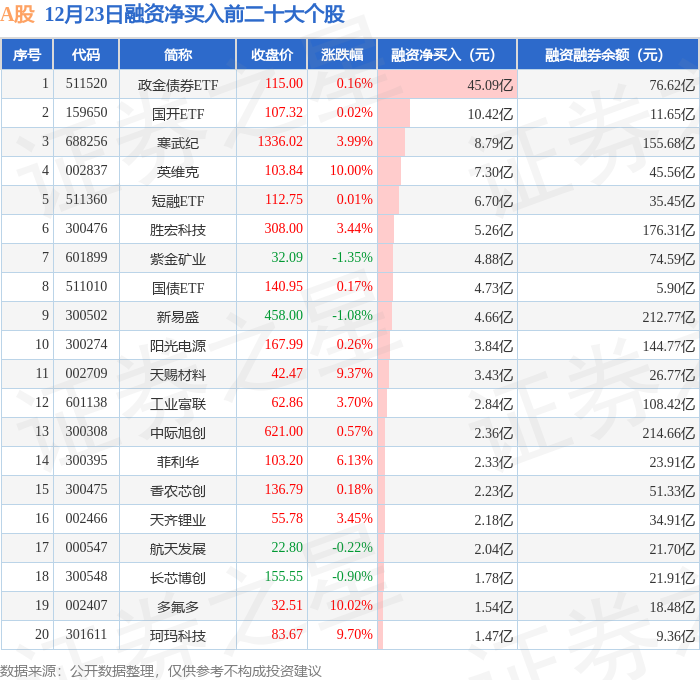
Task: Click the 融资融券余额（元） column header
Action: click(608, 54)
